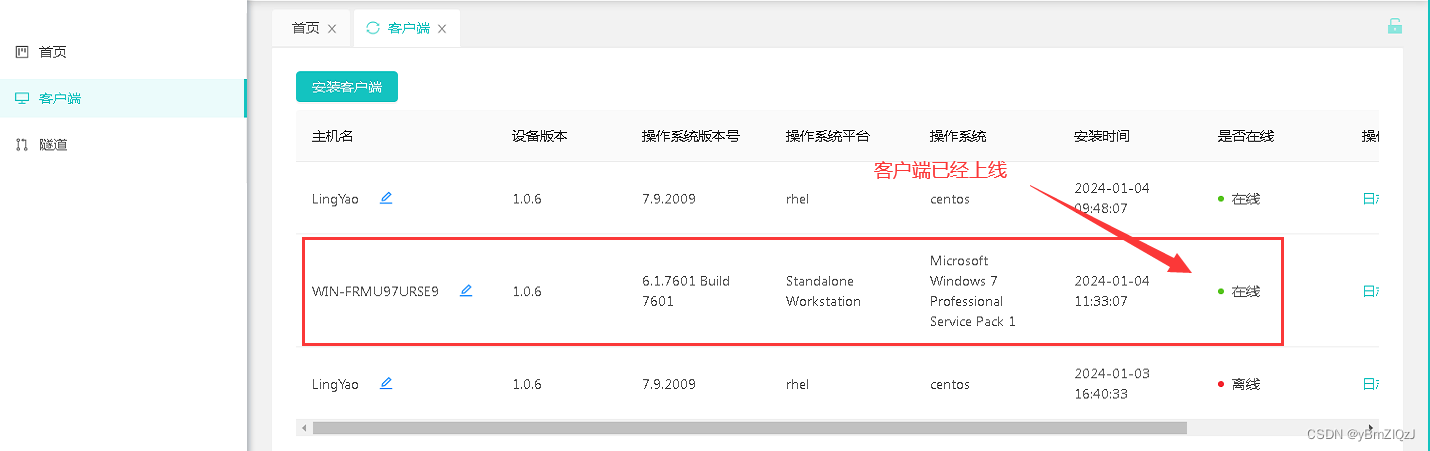
Task: Click the horizontal scrollbar under the table
Action: pyautogui.click(x=750, y=428)
